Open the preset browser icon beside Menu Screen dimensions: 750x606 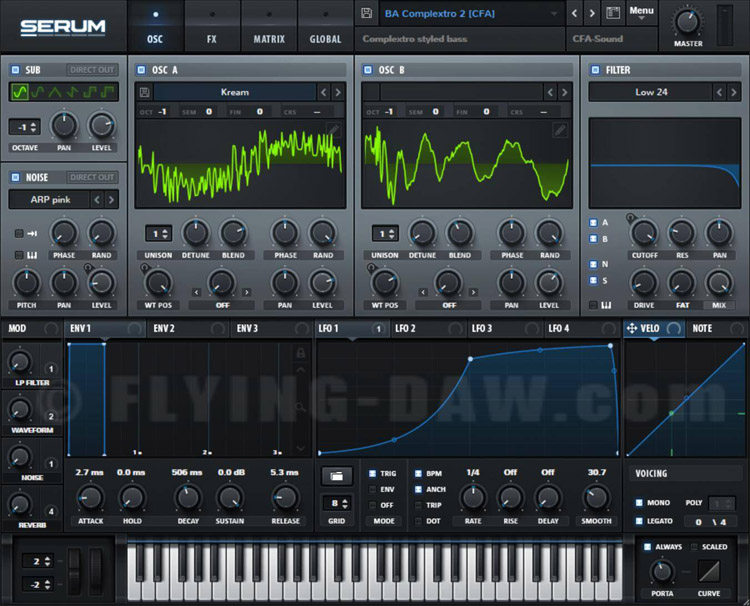click(x=613, y=13)
